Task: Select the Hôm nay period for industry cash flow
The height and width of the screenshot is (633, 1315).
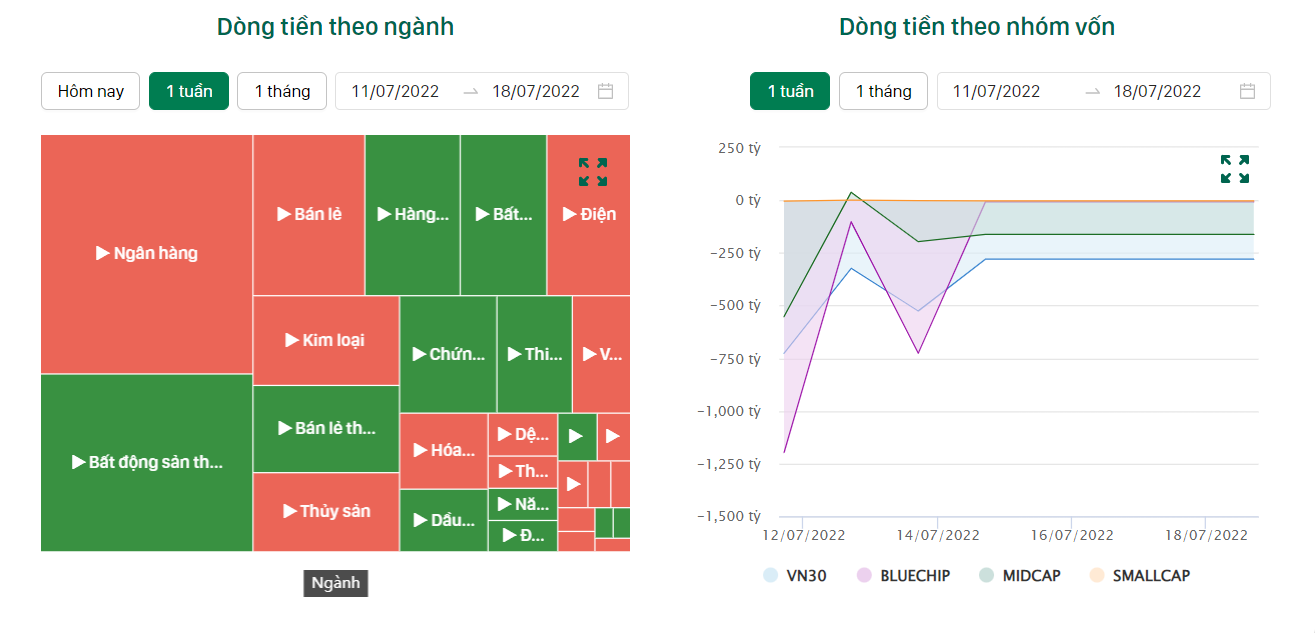Action: tap(90, 91)
